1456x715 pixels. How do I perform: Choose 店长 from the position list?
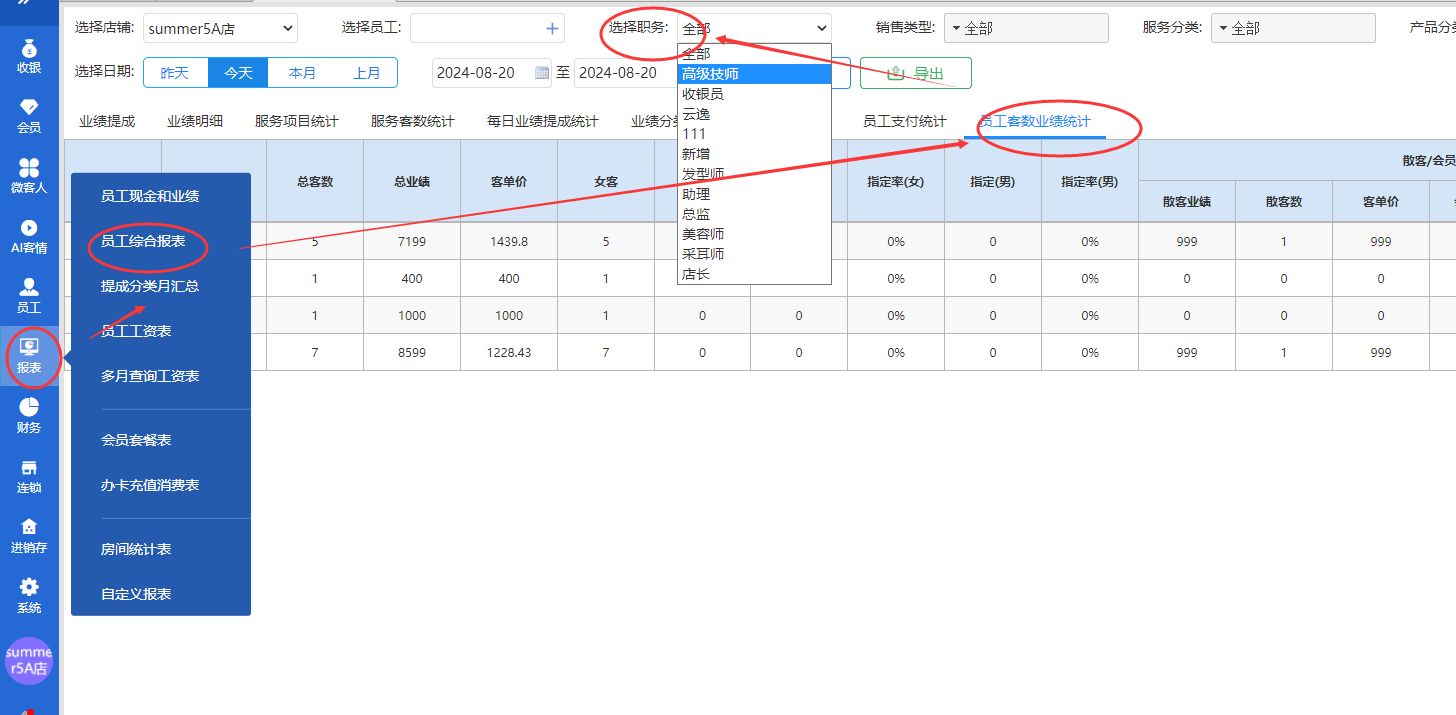coord(754,274)
